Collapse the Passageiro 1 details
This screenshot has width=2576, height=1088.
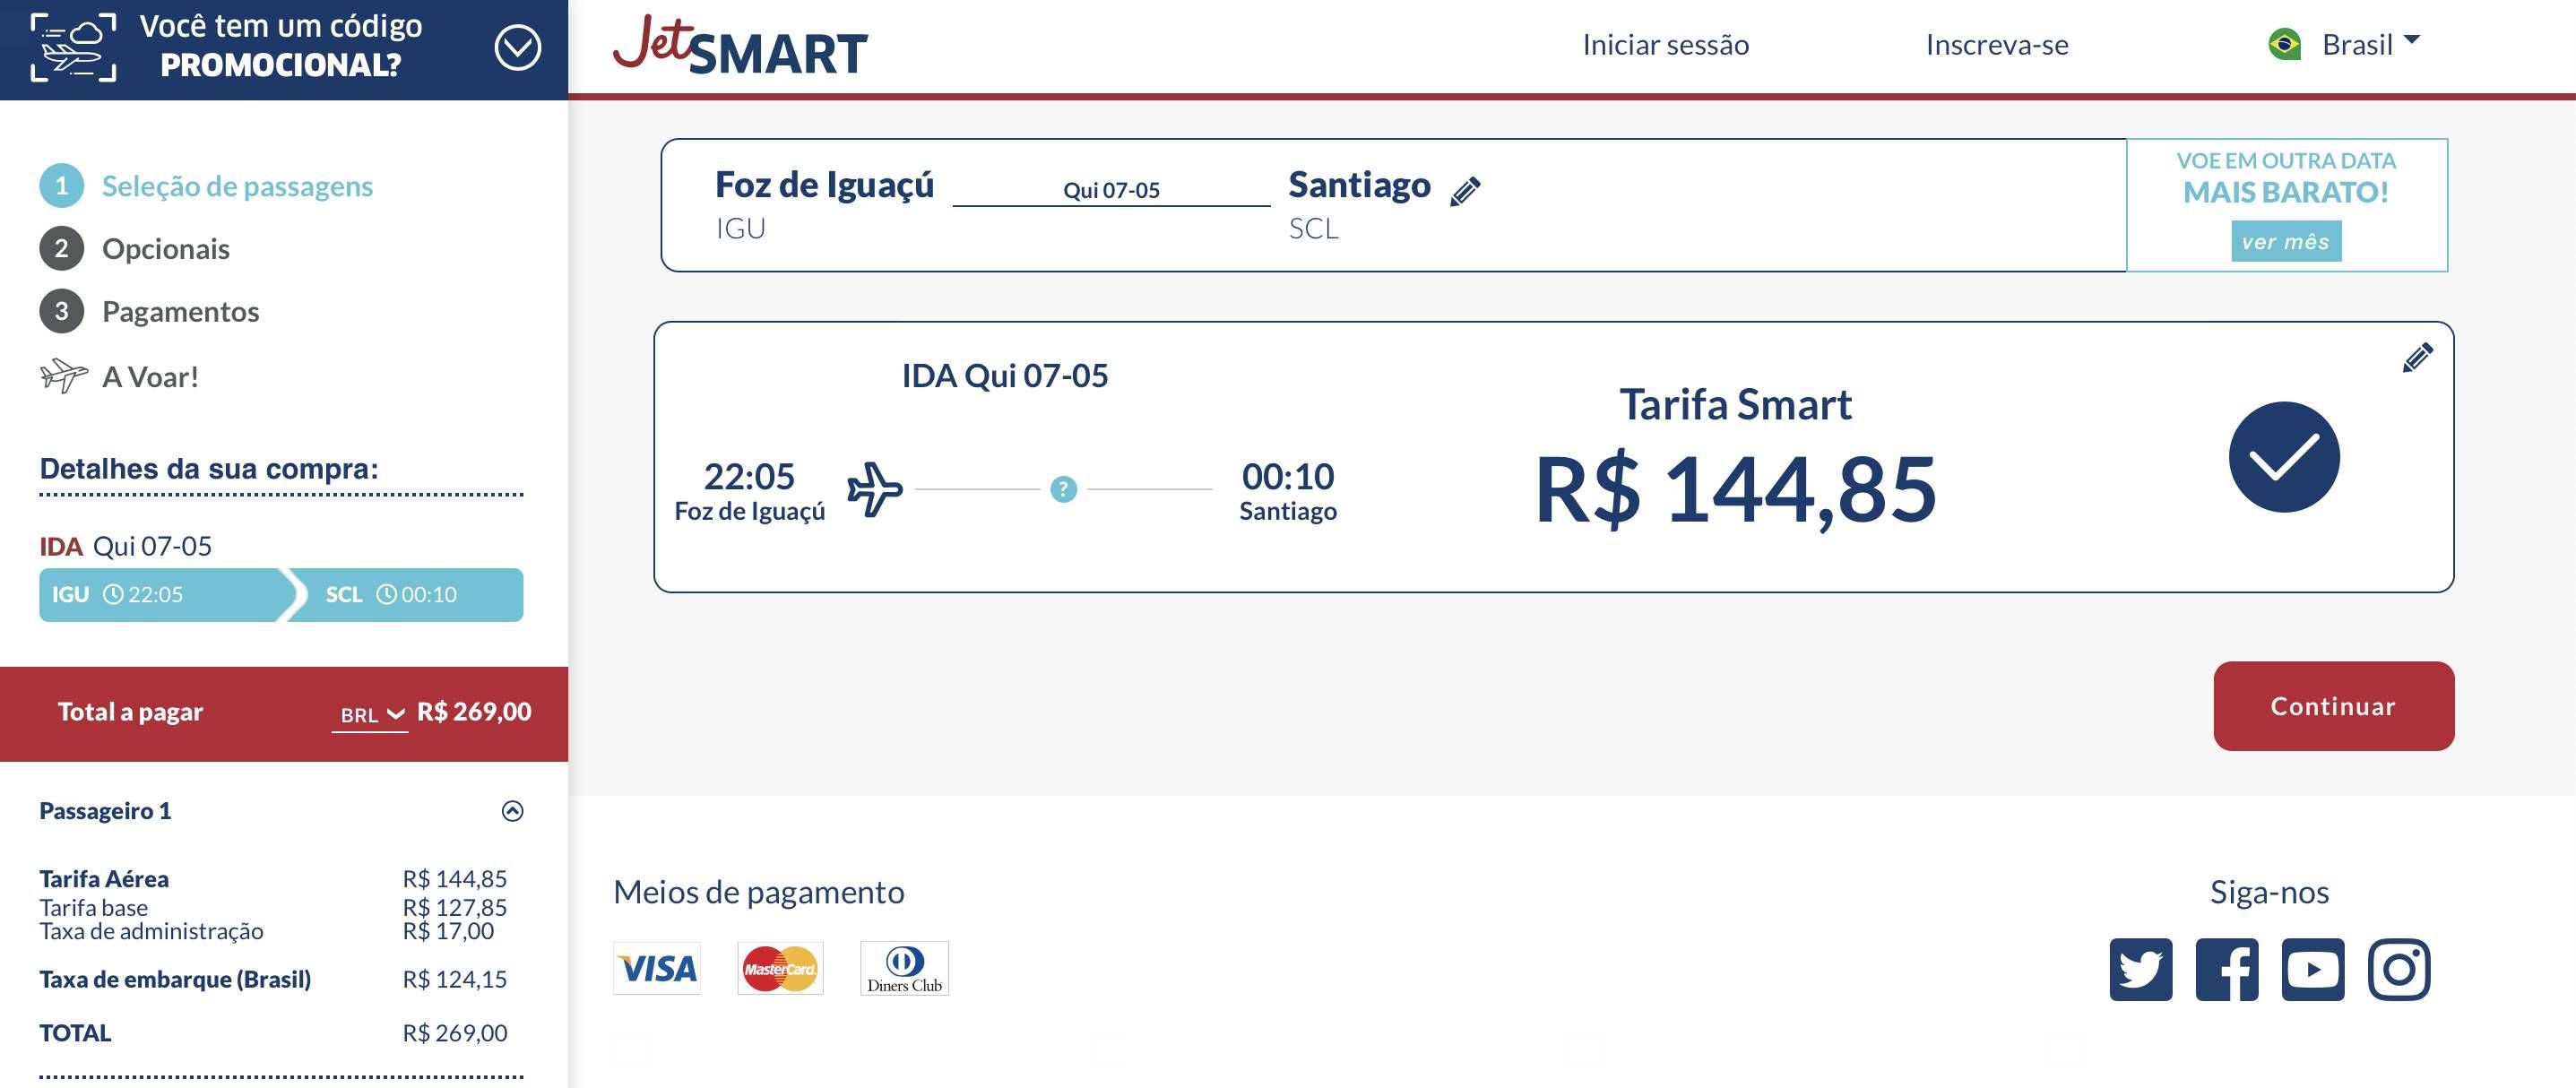(x=512, y=811)
